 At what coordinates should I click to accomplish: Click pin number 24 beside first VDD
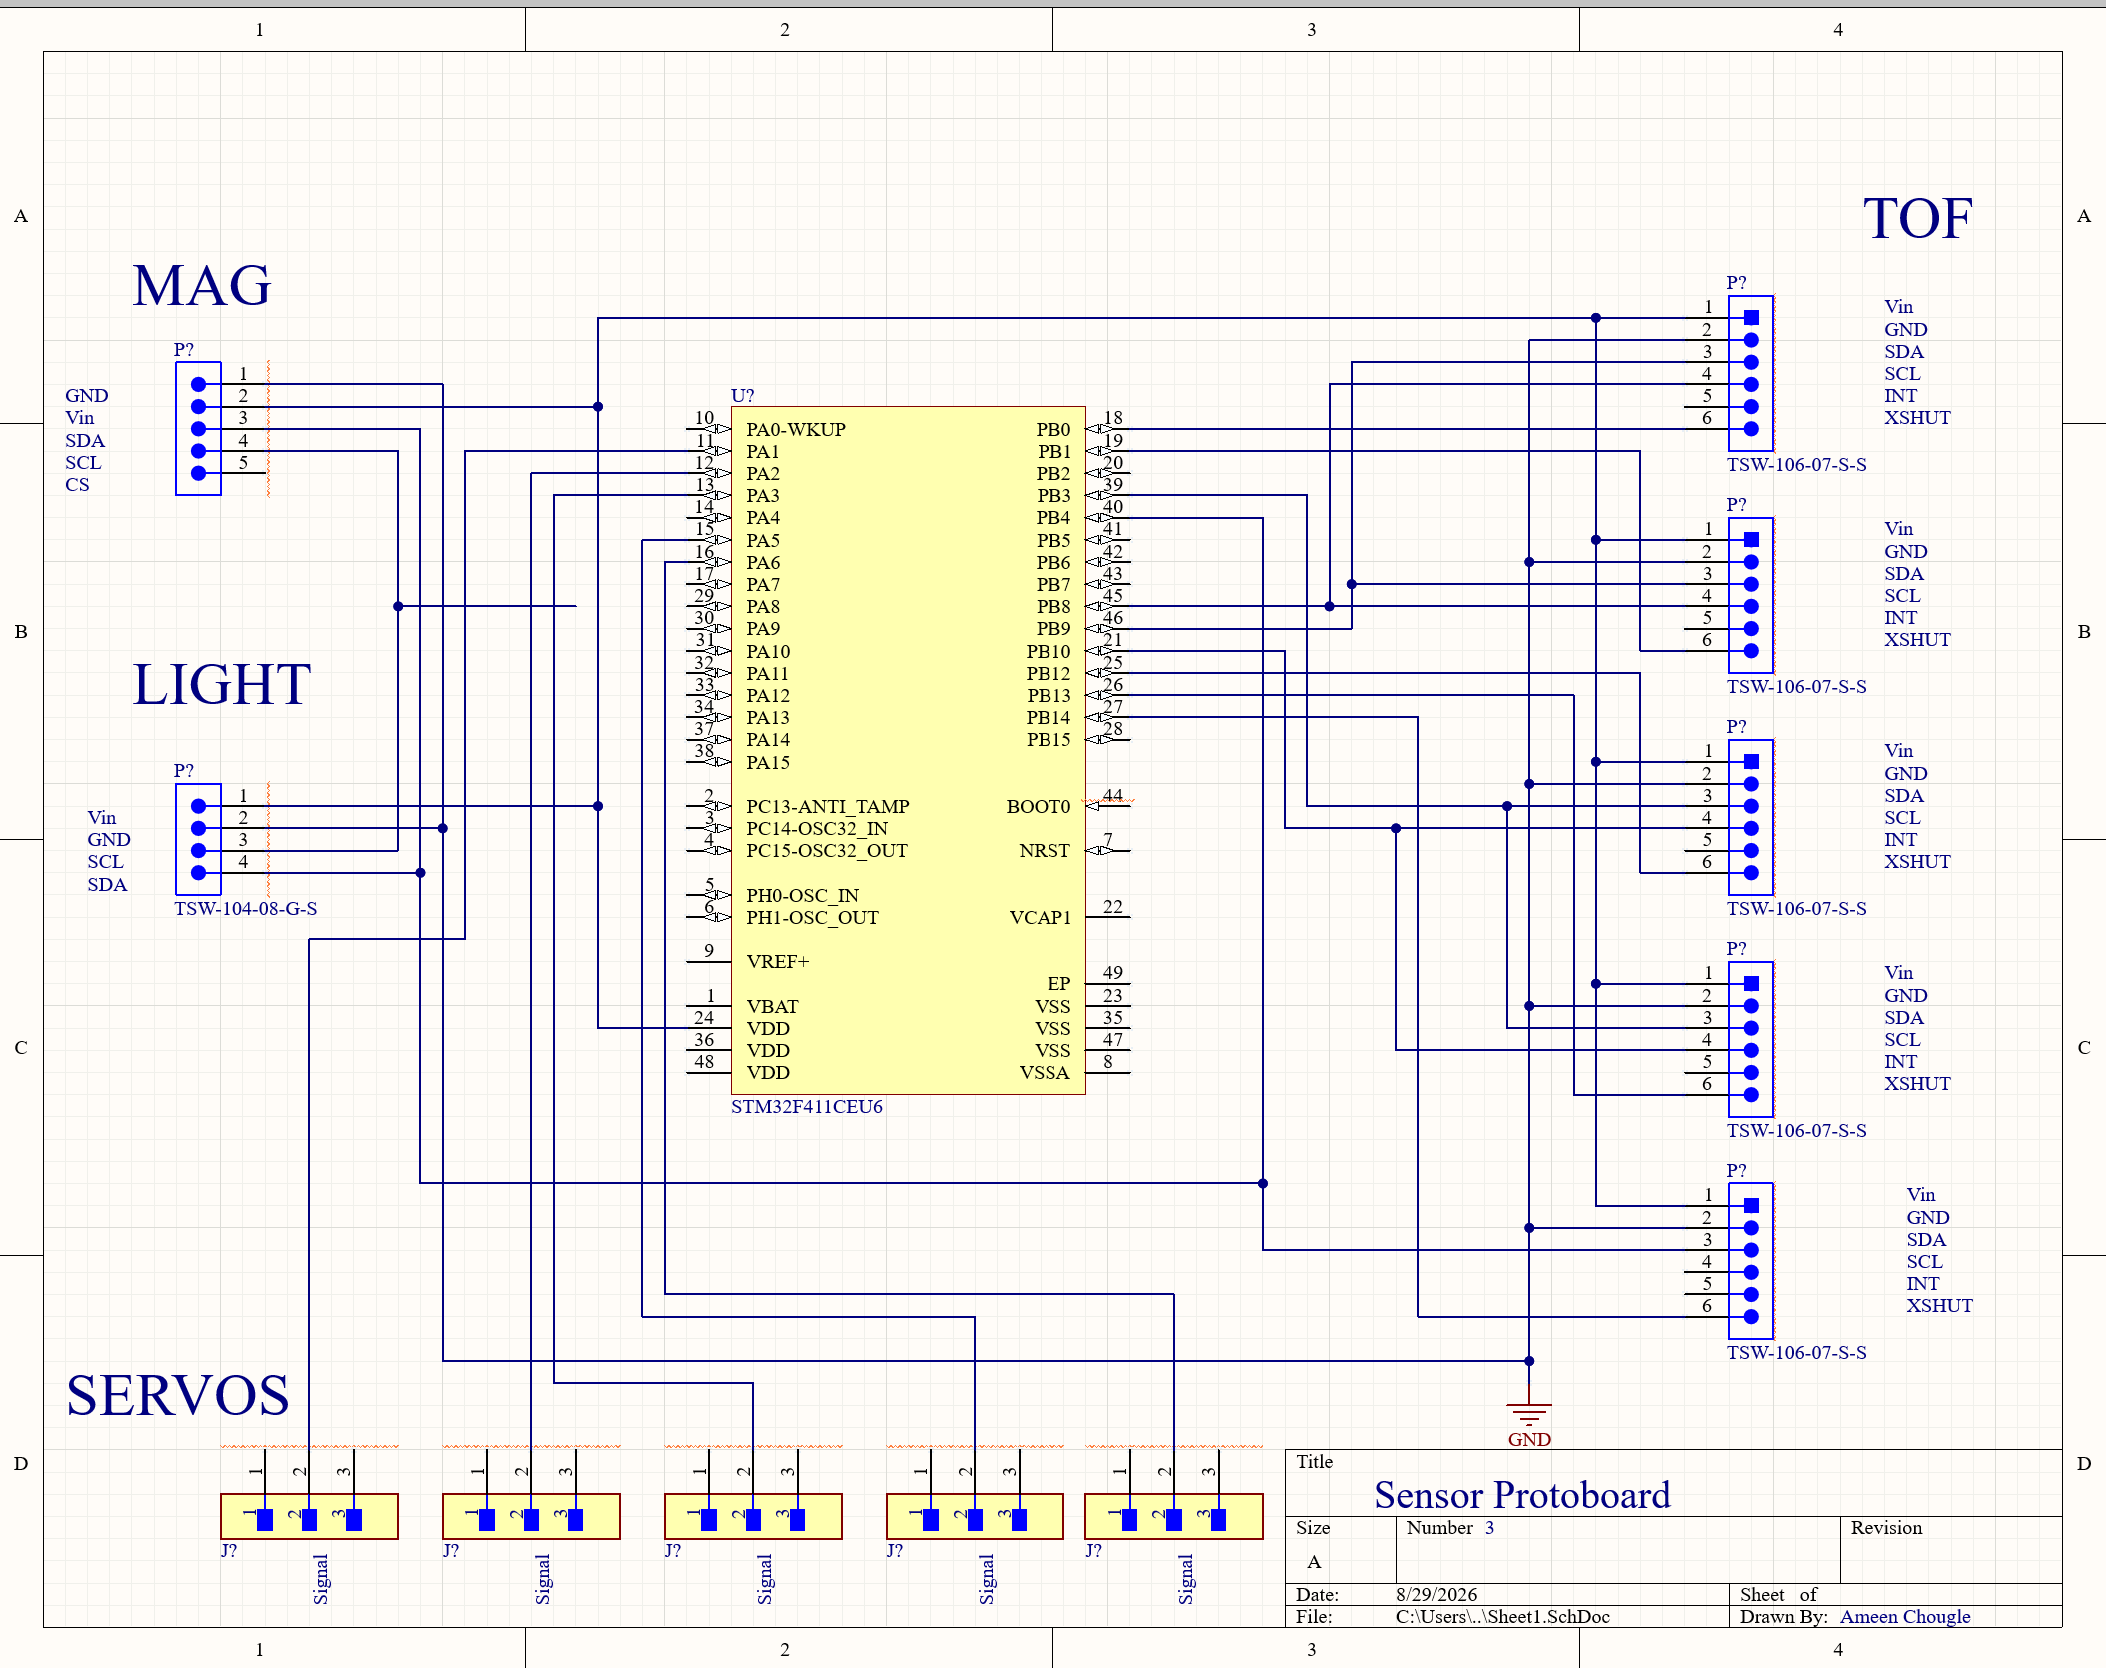[704, 1018]
